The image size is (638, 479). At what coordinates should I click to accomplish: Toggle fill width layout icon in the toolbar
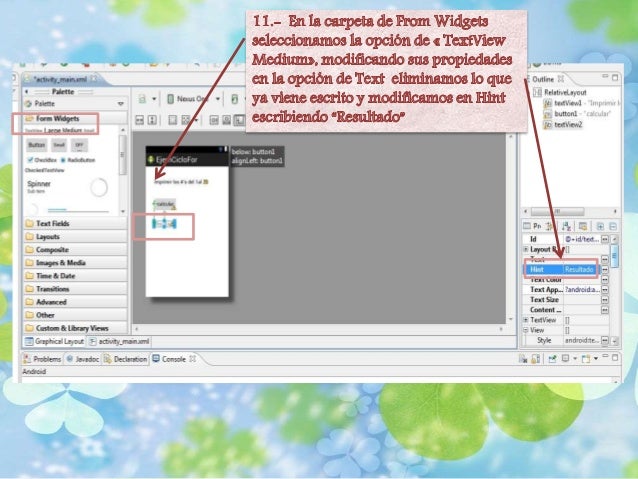140,120
